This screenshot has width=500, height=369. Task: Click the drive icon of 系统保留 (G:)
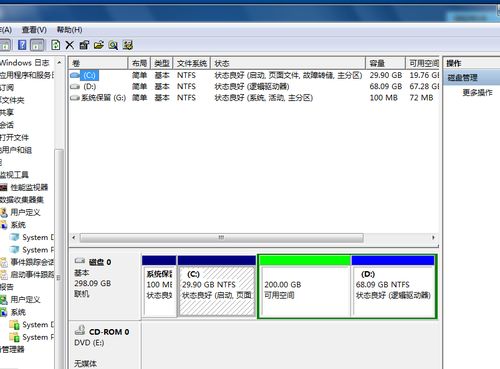[75, 98]
